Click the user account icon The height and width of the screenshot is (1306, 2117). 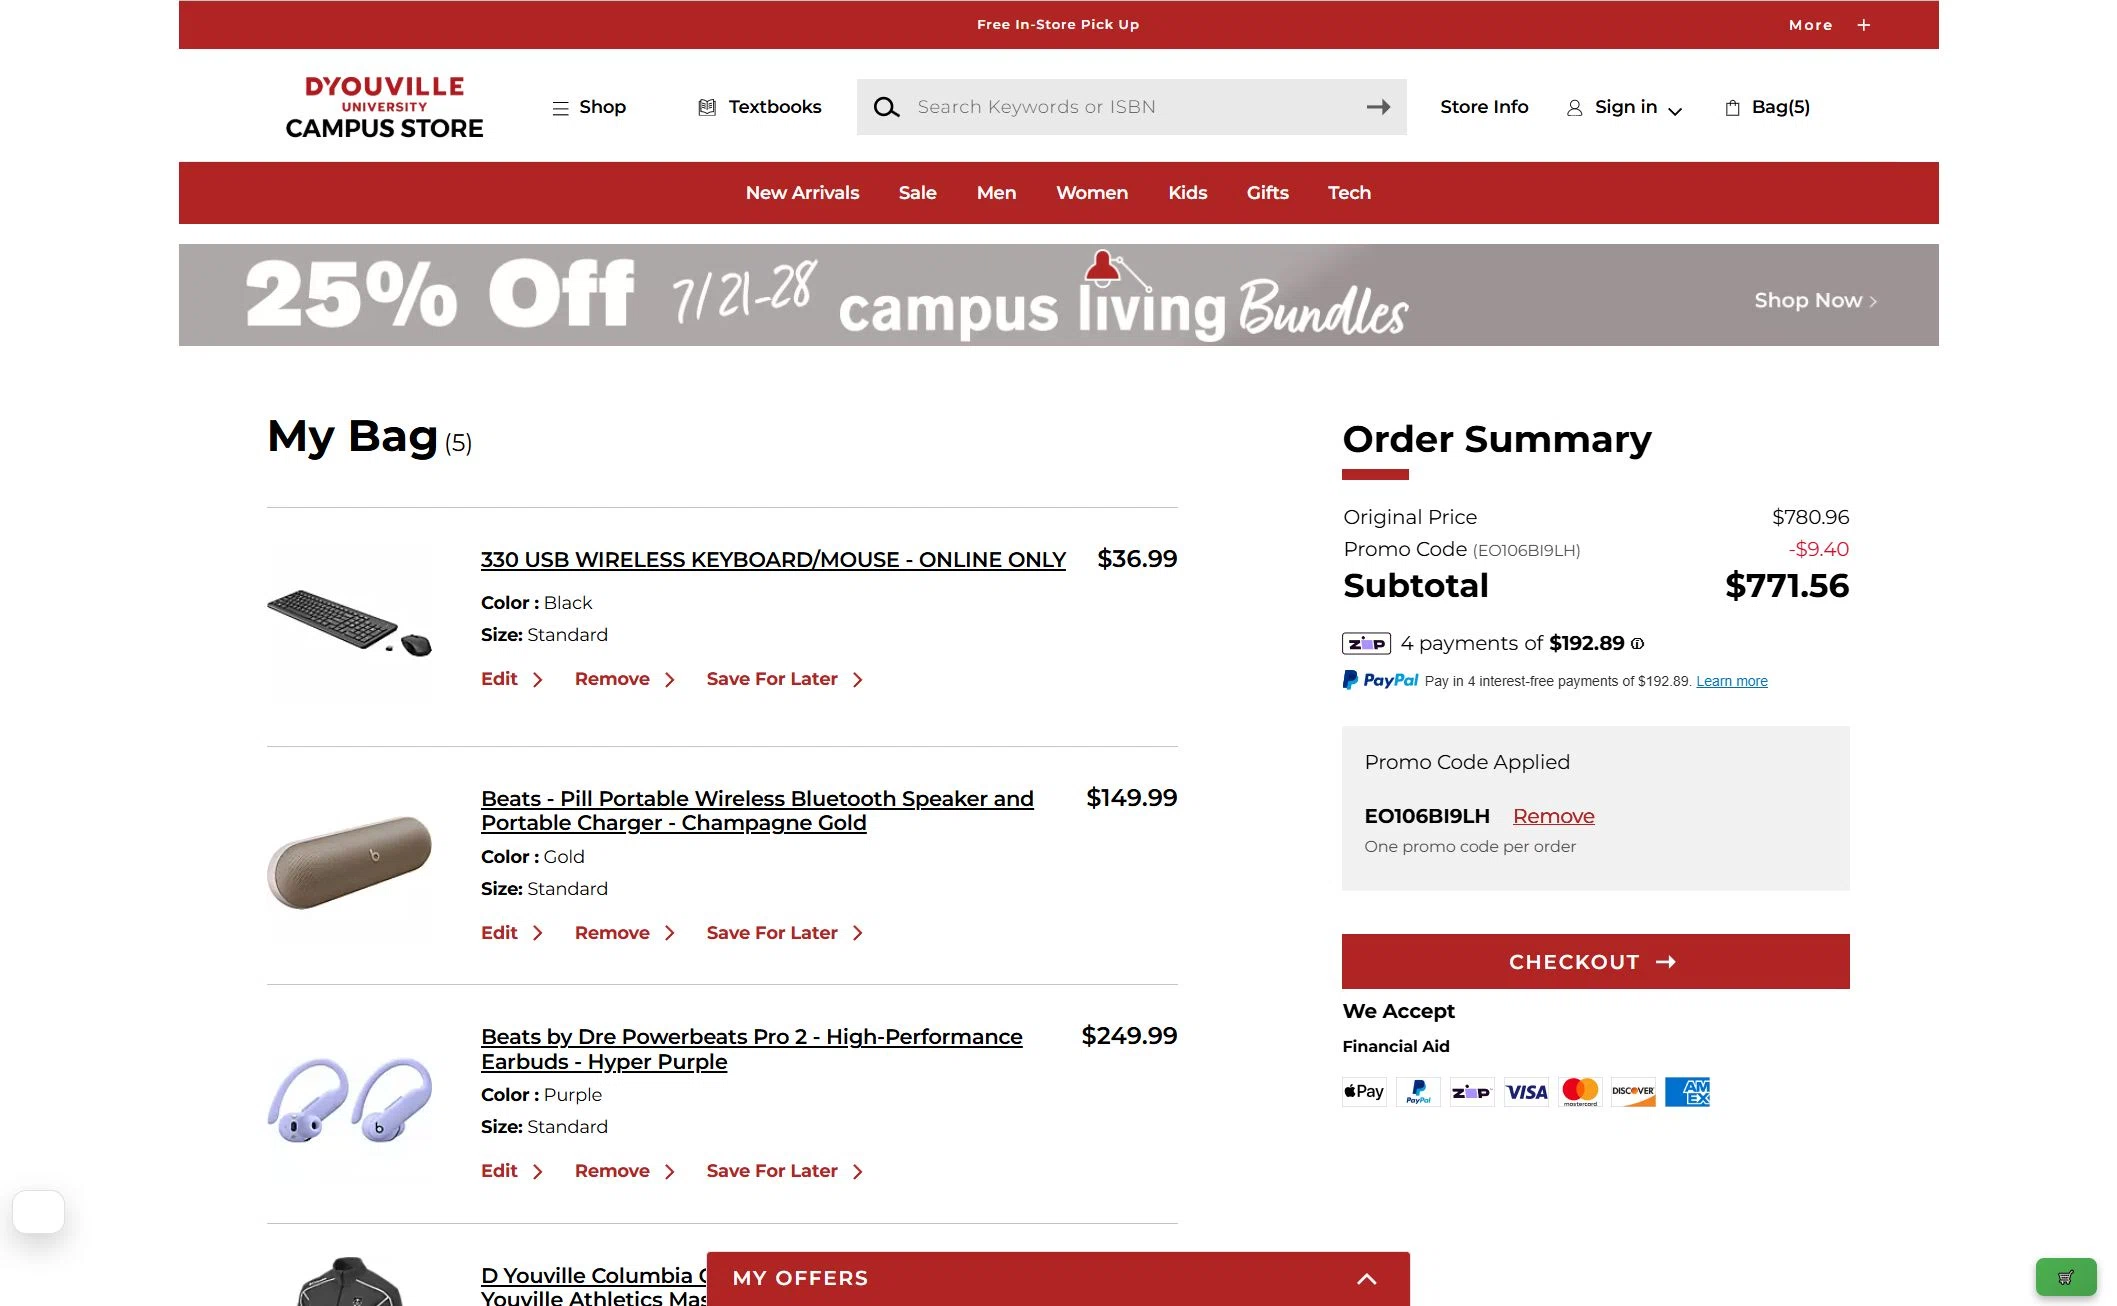(x=1574, y=107)
